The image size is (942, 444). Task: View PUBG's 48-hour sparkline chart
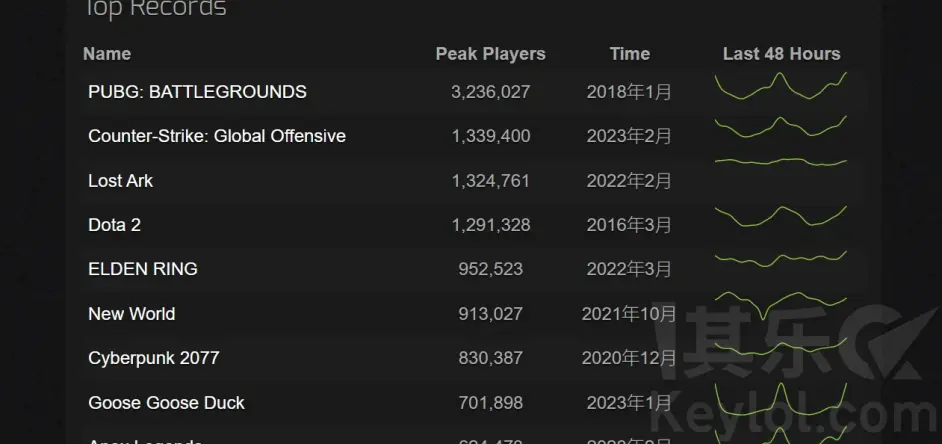coord(781,88)
